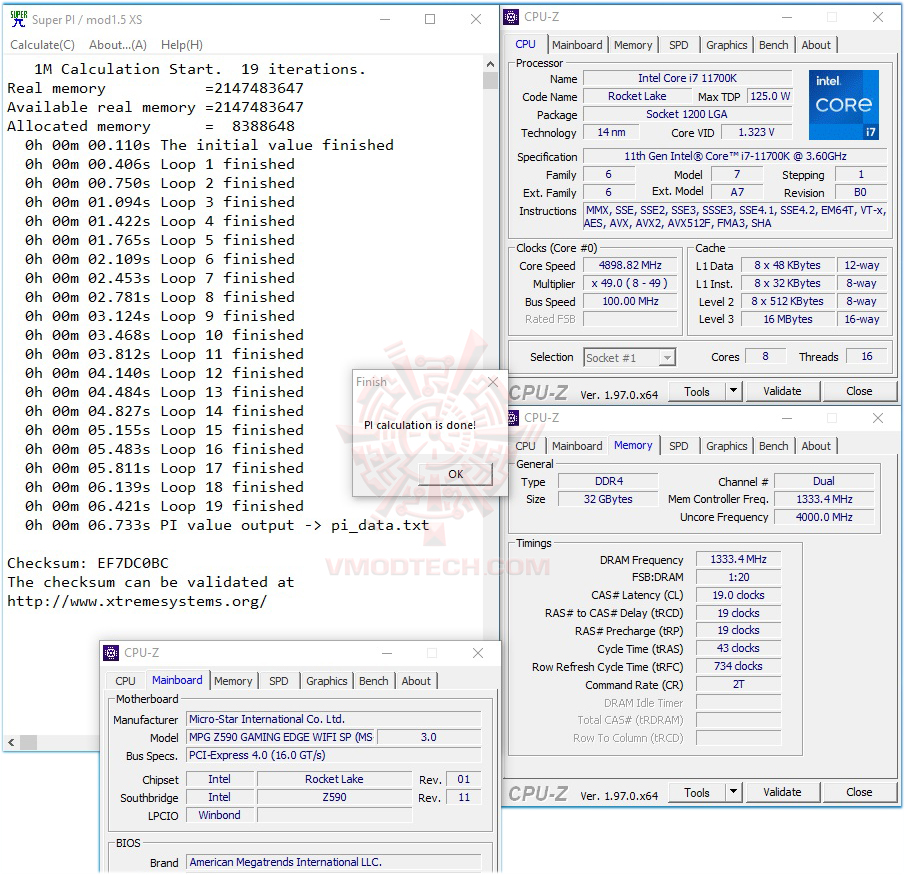
Task: Click the xtremesystems.org URL text in Super PI
Action: click(137, 601)
